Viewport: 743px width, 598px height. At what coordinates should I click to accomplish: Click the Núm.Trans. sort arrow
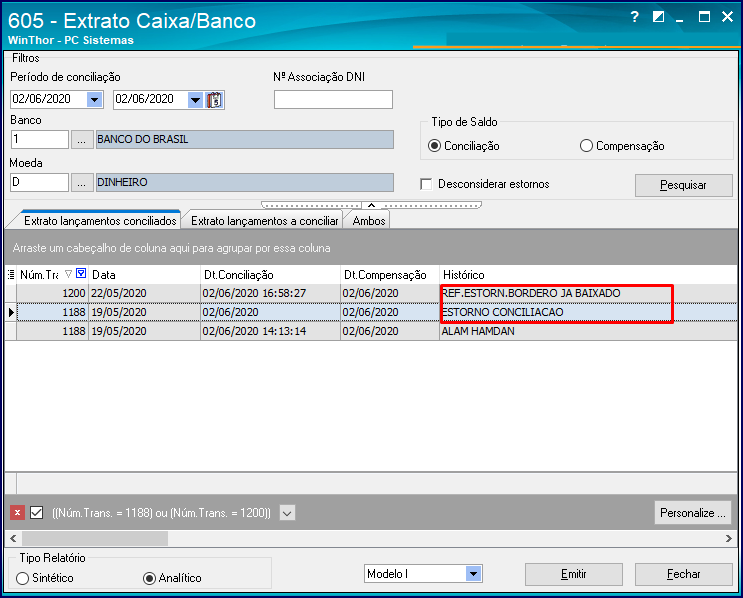click(68, 274)
